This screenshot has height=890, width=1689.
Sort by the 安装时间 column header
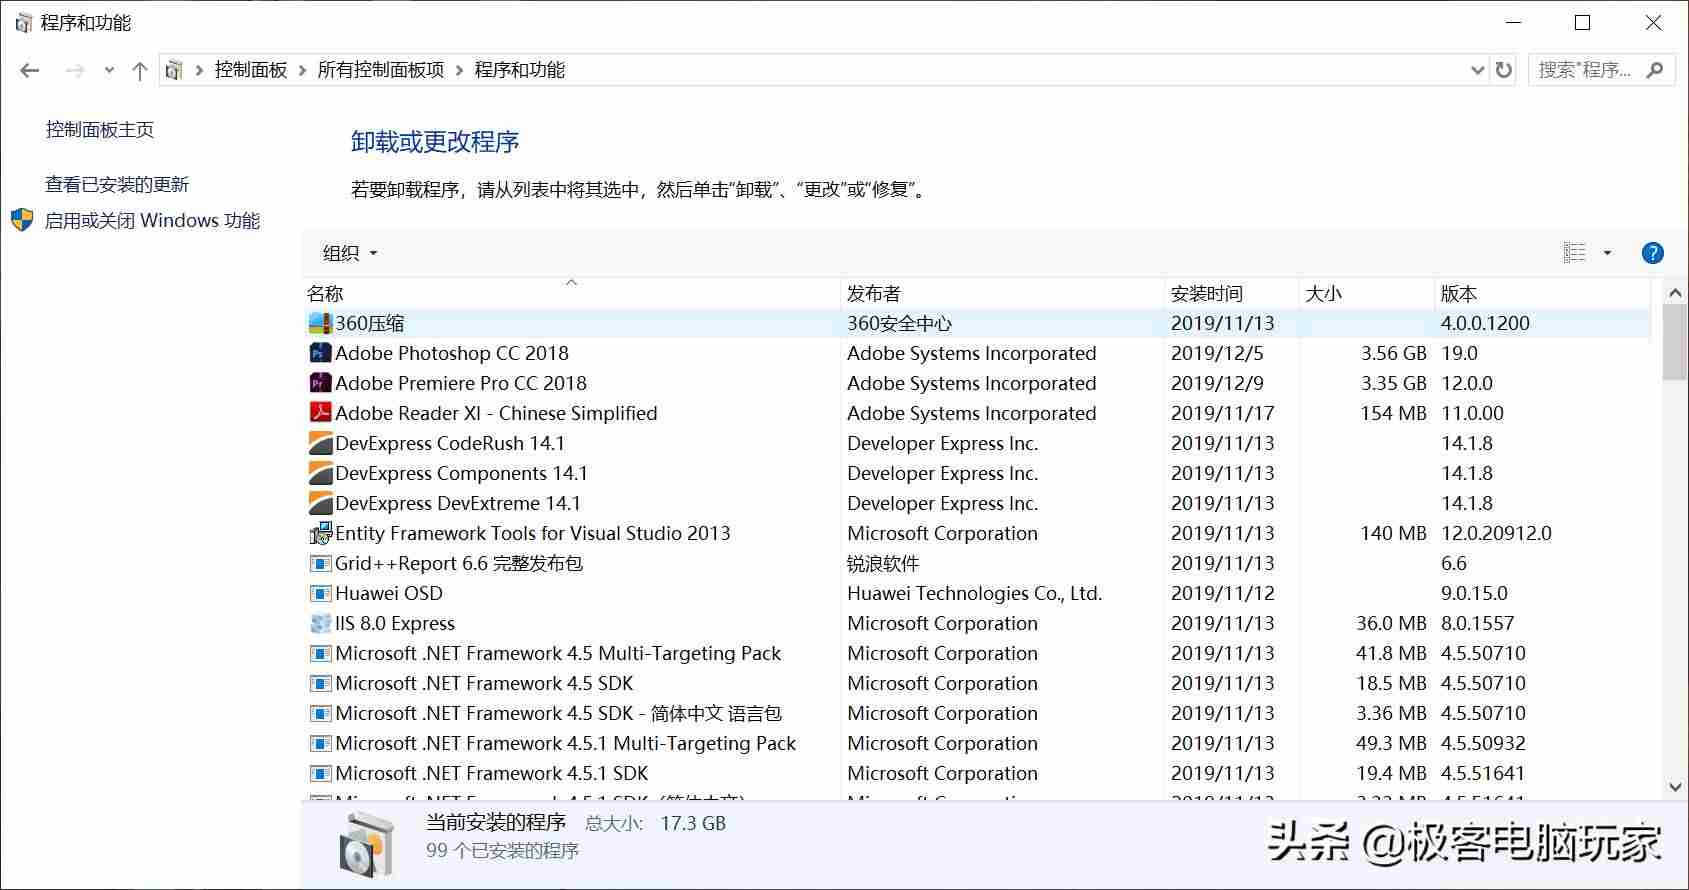1231,293
